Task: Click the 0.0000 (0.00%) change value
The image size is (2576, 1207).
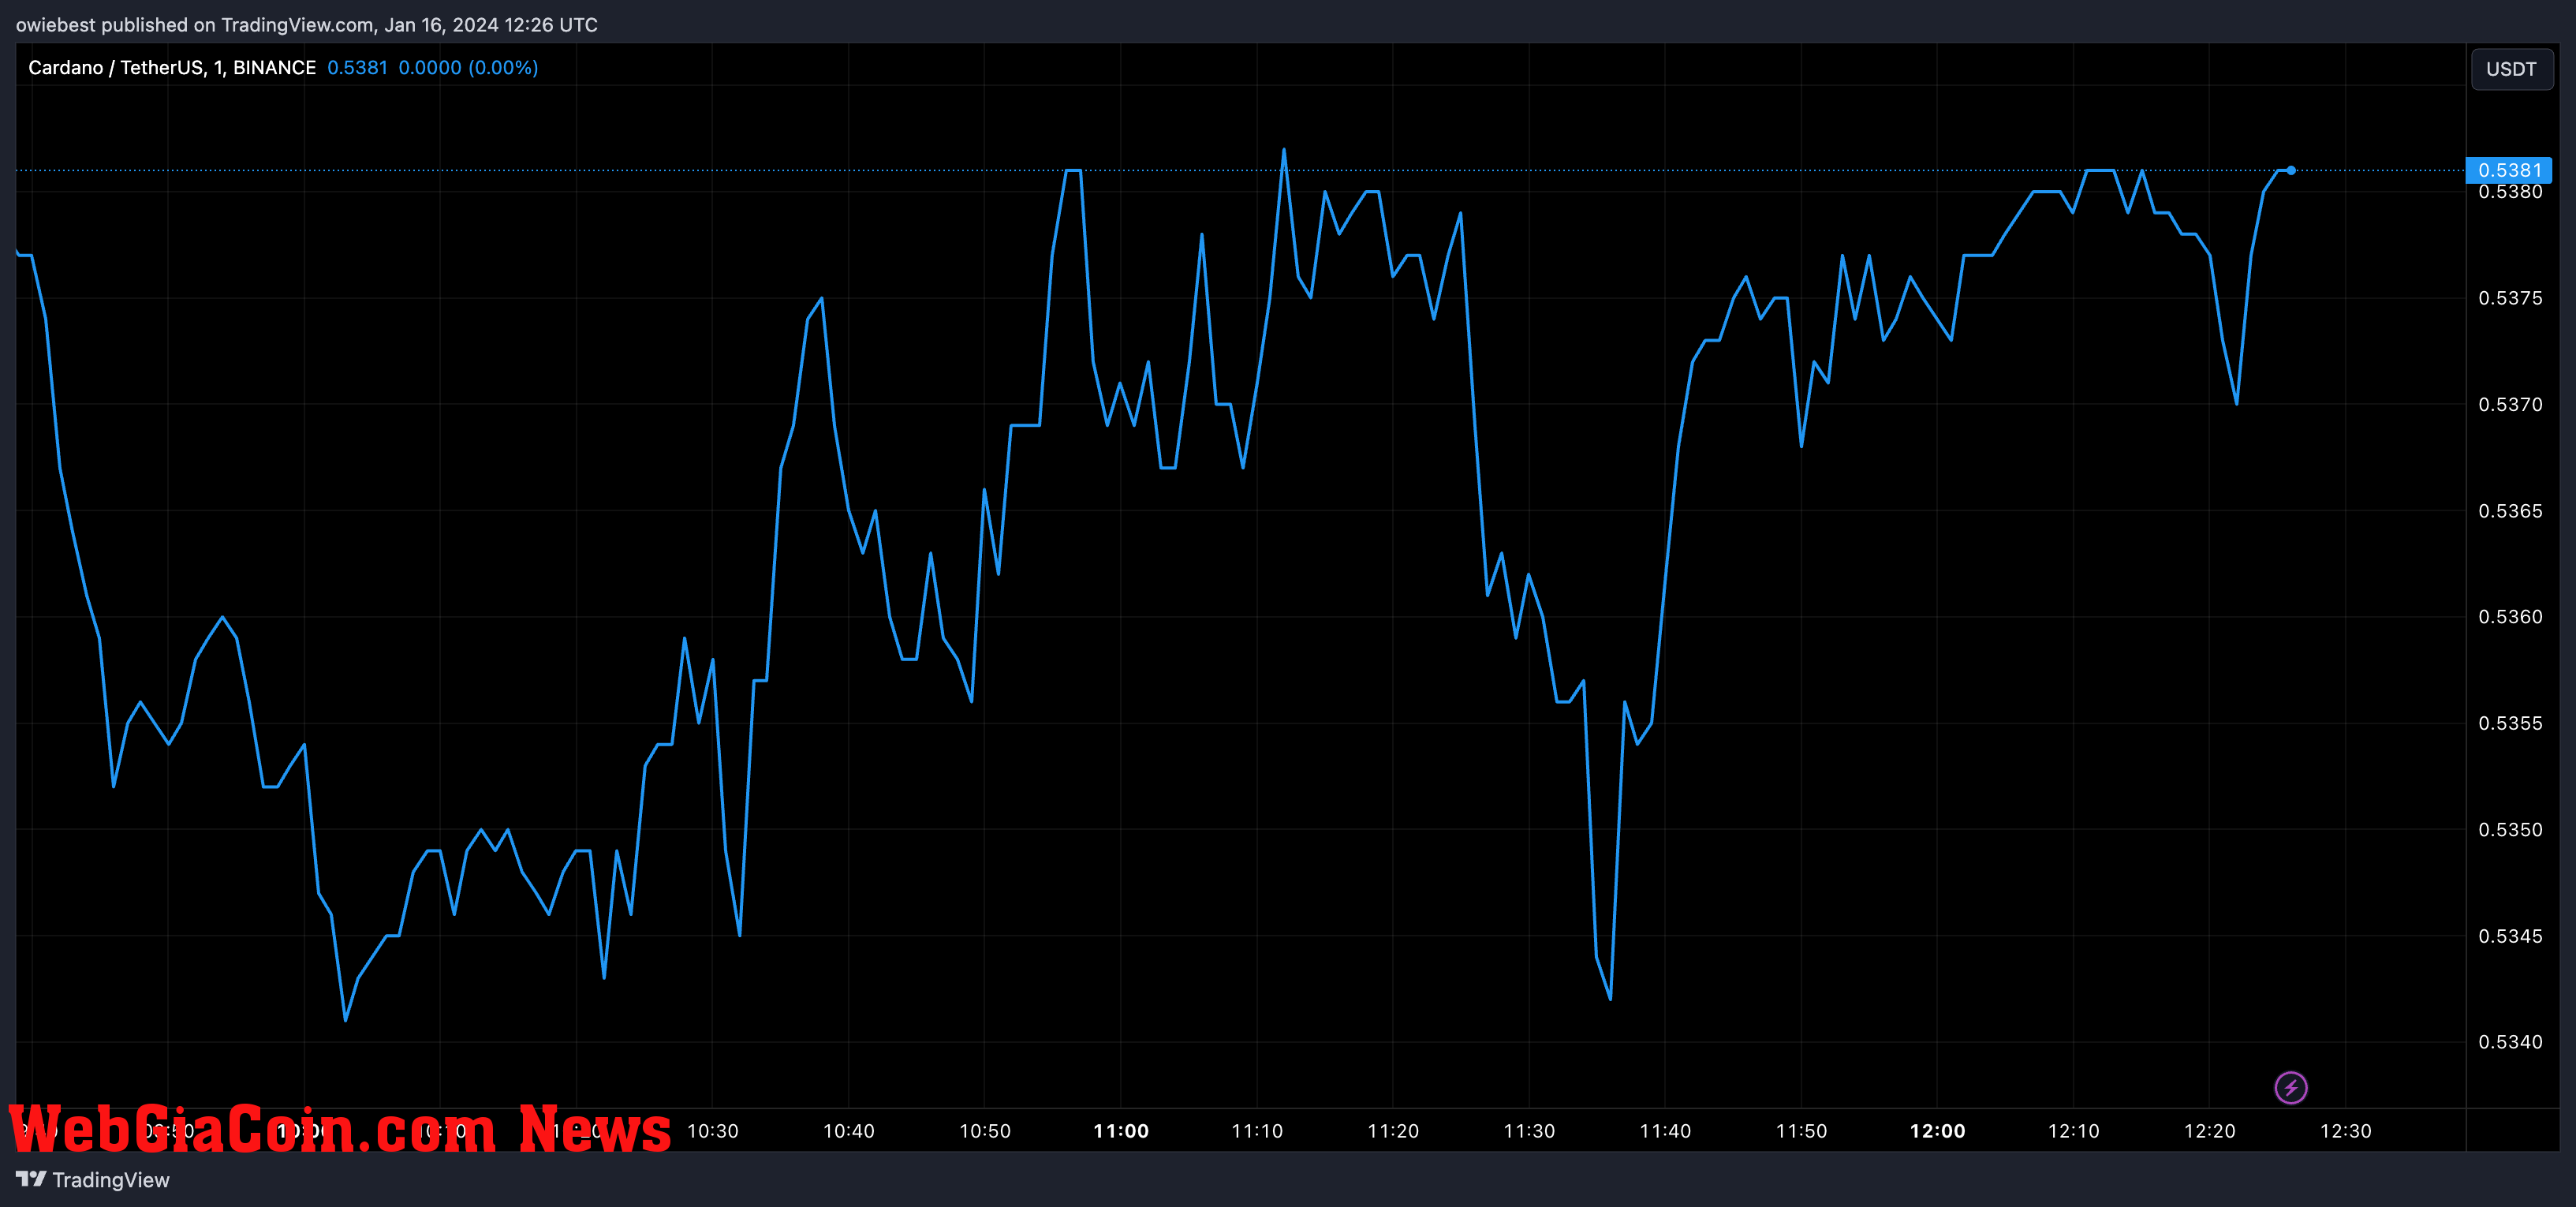Action: pos(468,67)
